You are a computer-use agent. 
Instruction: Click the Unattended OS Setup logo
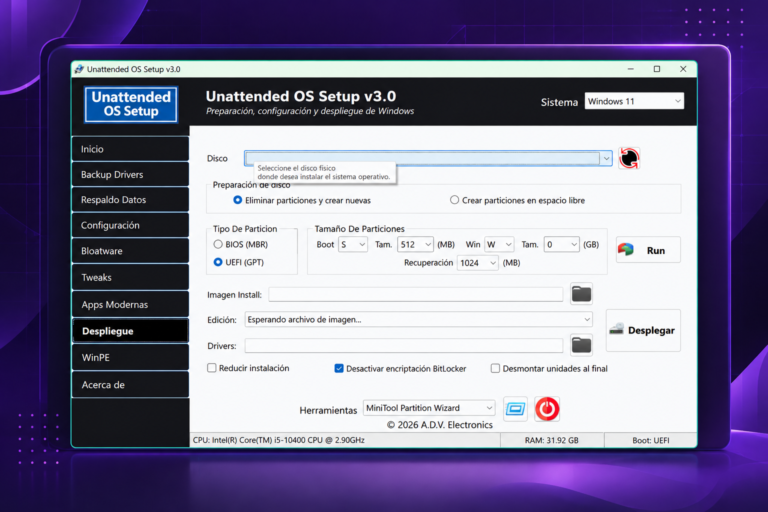pos(131,104)
